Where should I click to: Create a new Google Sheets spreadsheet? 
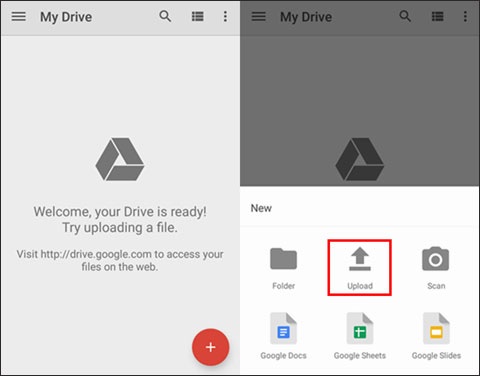coord(360,336)
